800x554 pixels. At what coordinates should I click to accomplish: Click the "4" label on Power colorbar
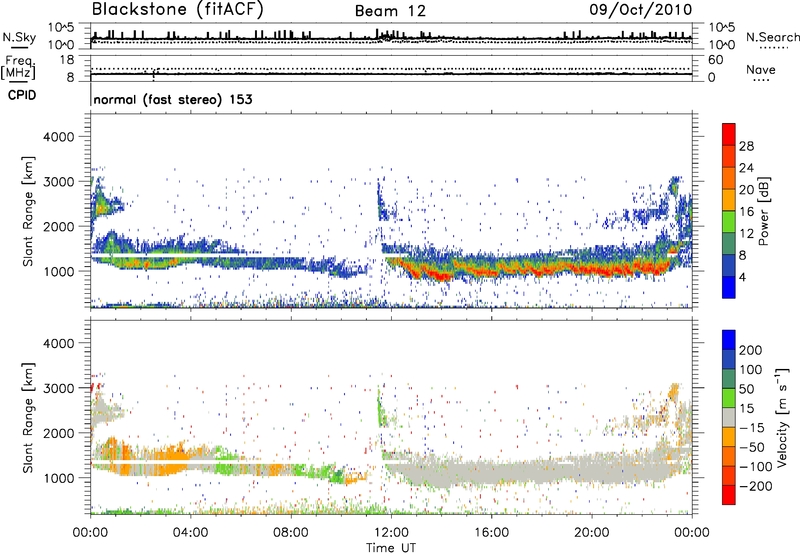(742, 278)
